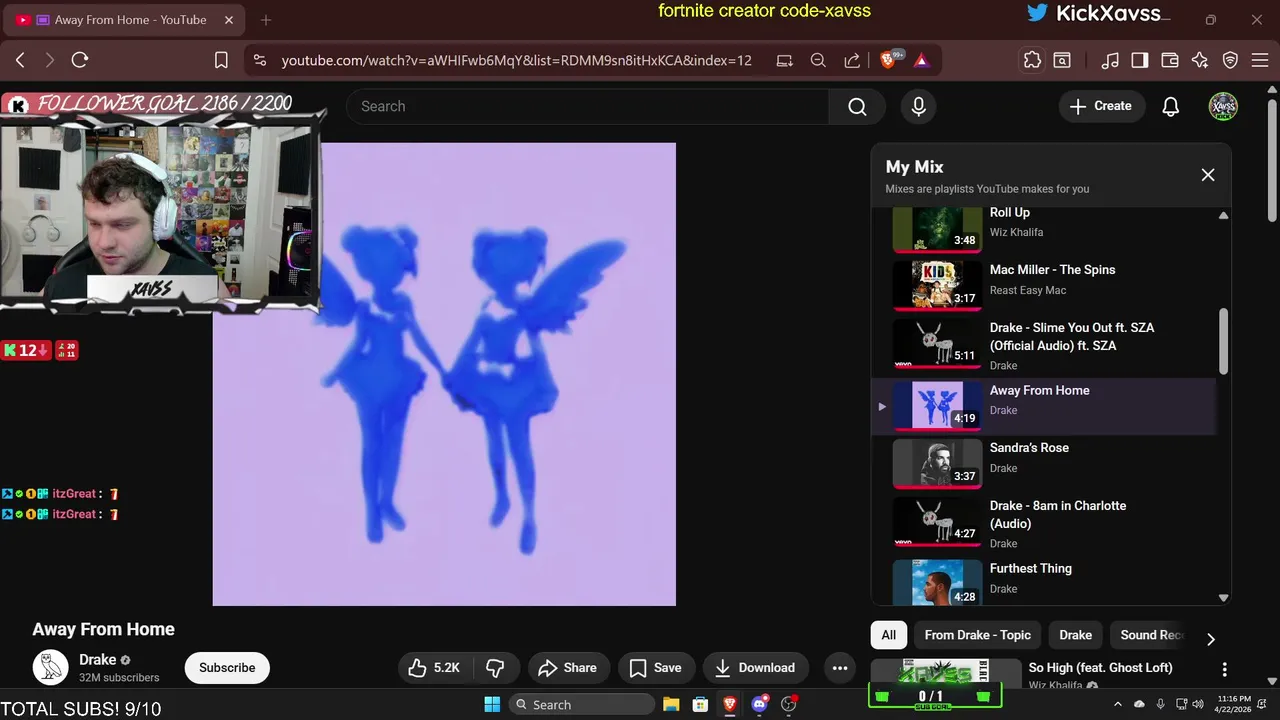1280x720 pixels.
Task: Open the Drake channel avatar
Action: (x=50, y=667)
